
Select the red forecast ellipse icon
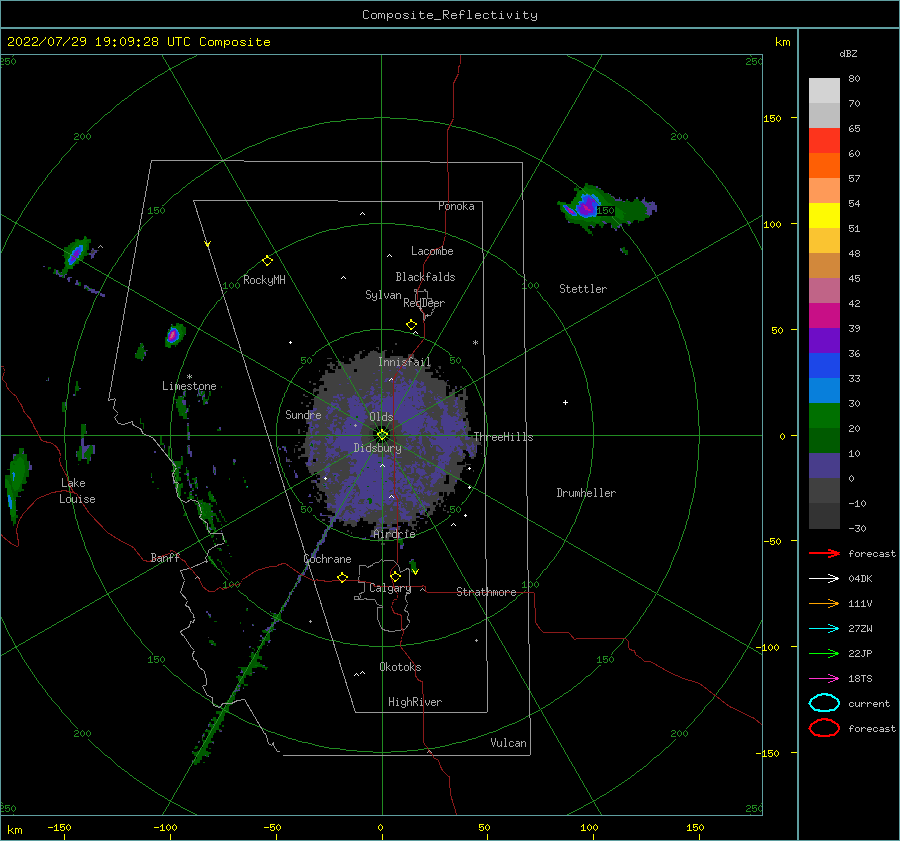coord(824,728)
